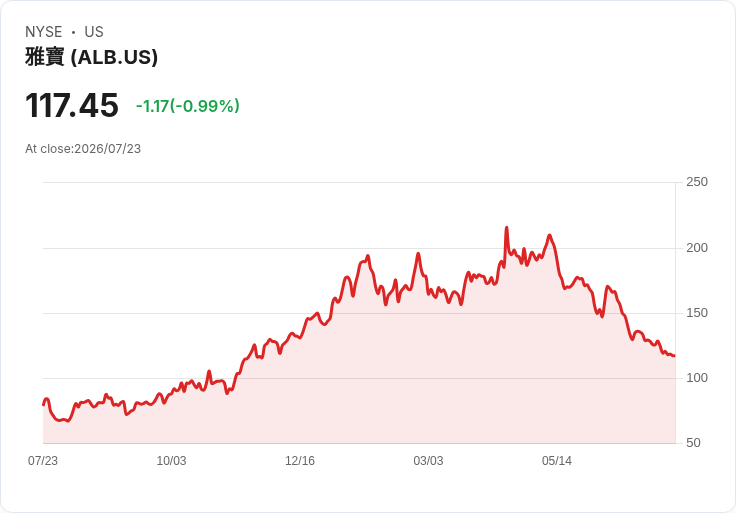This screenshot has height=513, width=736.
Task: Click the 12/16 x-axis date label
Action: coord(300,461)
